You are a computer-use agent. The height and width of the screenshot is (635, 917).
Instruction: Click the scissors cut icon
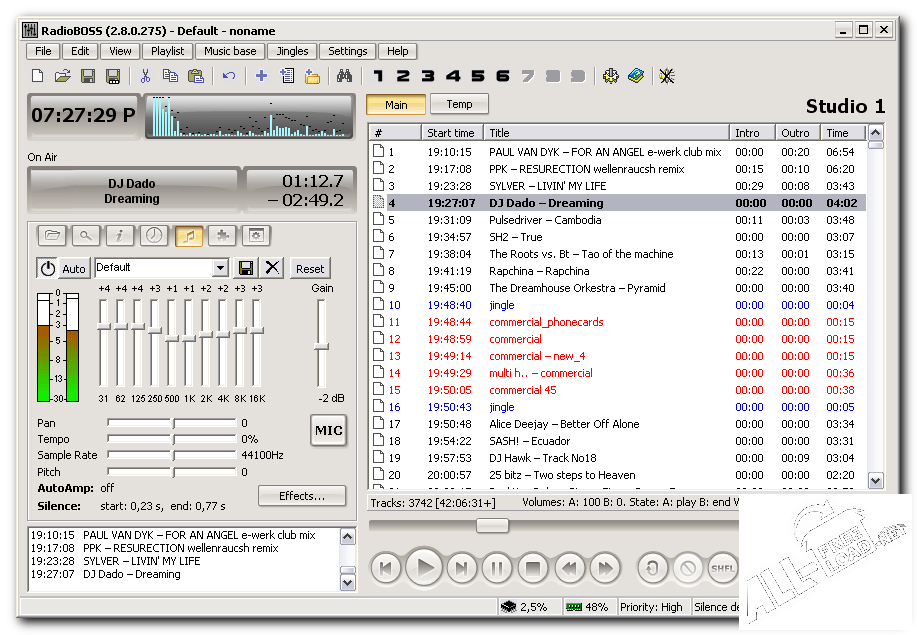coord(145,76)
